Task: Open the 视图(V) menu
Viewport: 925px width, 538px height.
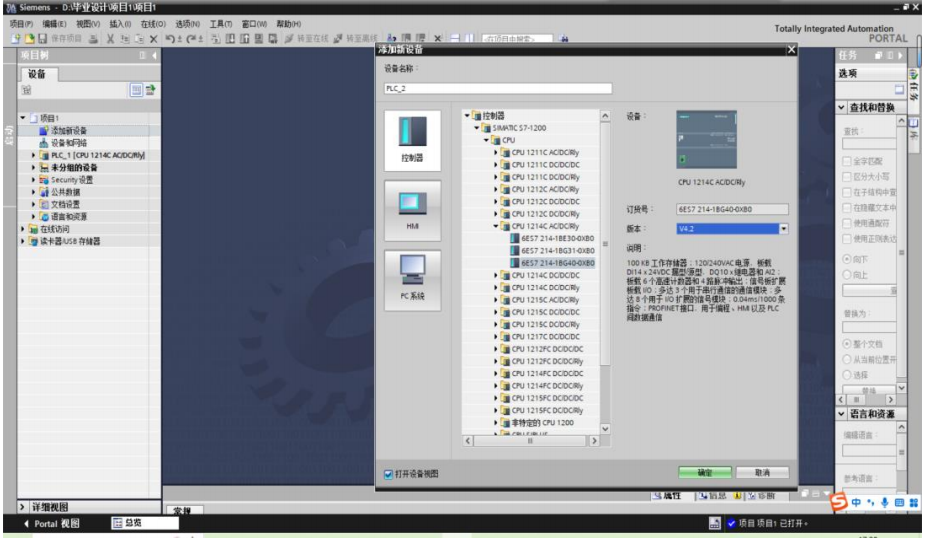Action: pyautogui.click(x=88, y=24)
